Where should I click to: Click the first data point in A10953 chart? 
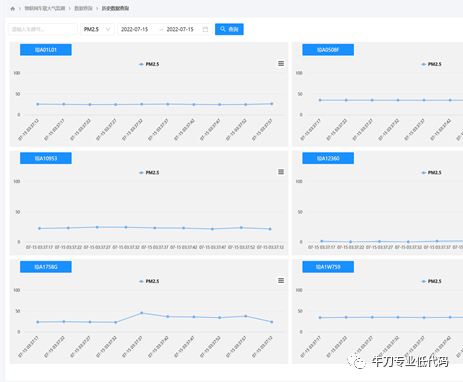tap(40, 228)
